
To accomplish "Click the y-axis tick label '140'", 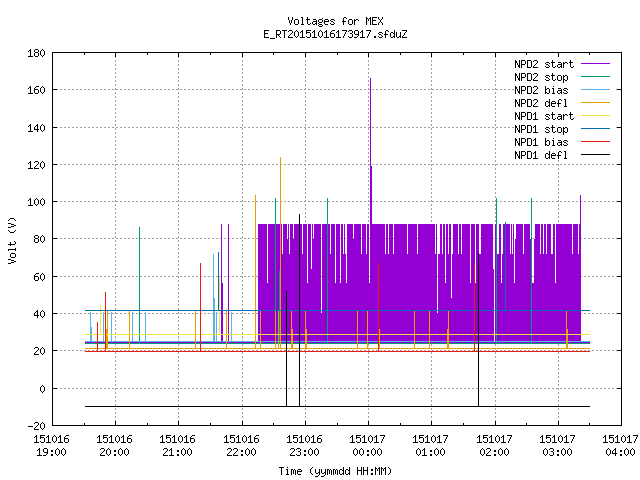I will (x=36, y=128).
